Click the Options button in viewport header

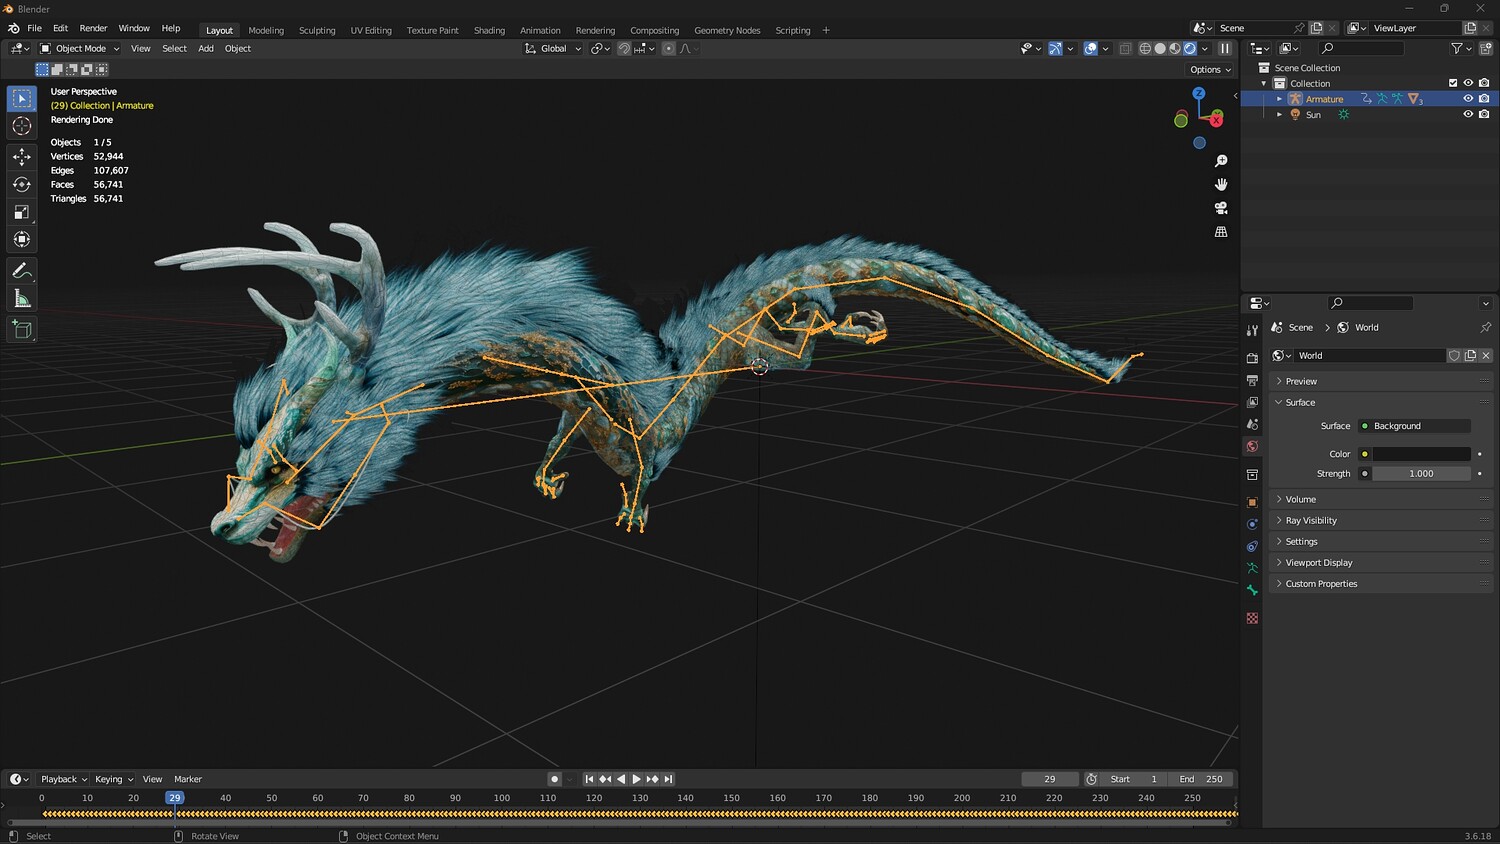pos(1210,70)
